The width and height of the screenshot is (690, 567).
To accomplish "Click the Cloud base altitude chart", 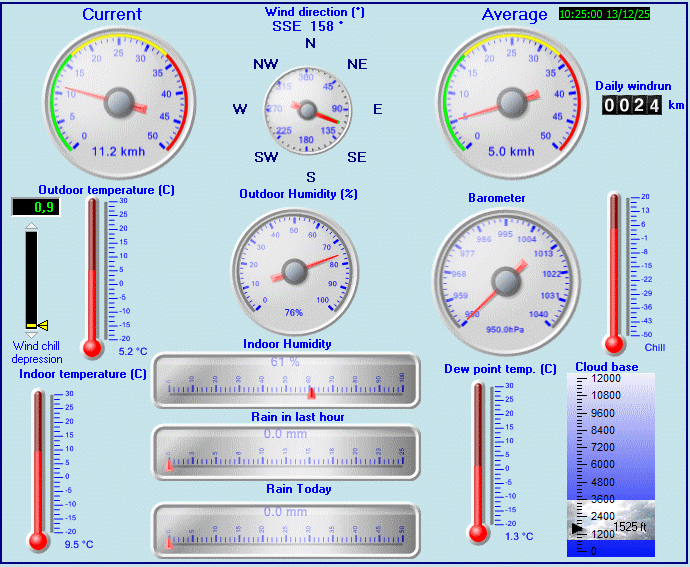I will click(x=611, y=464).
